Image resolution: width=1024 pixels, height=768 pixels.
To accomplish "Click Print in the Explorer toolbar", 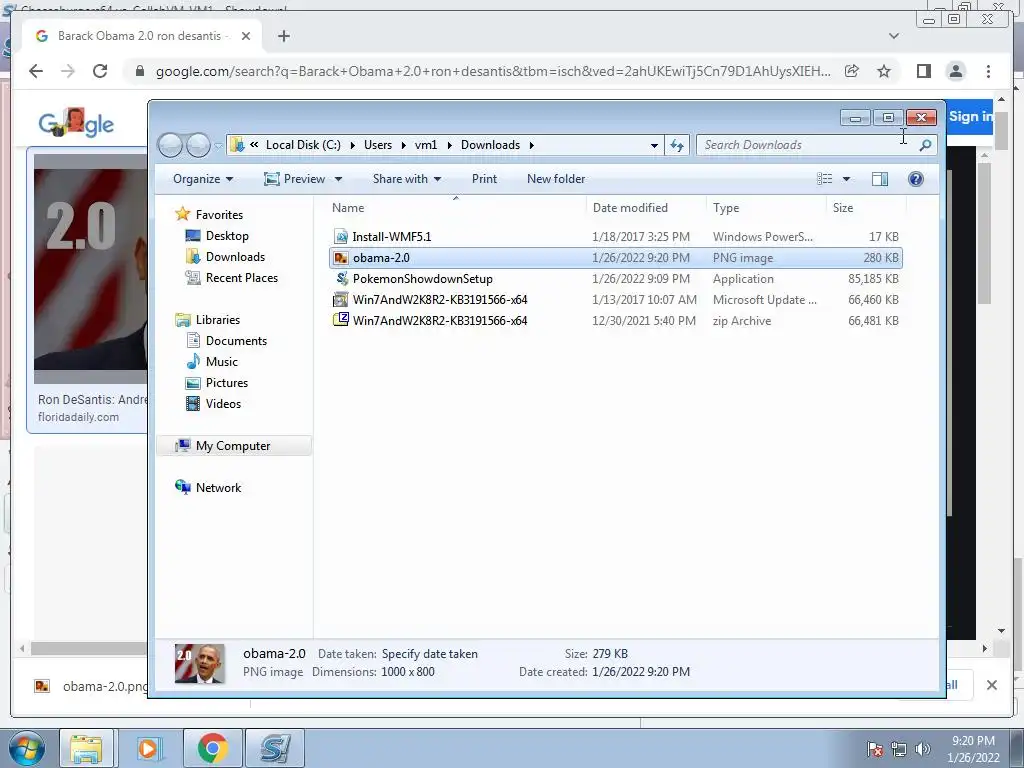I will click(x=484, y=179).
